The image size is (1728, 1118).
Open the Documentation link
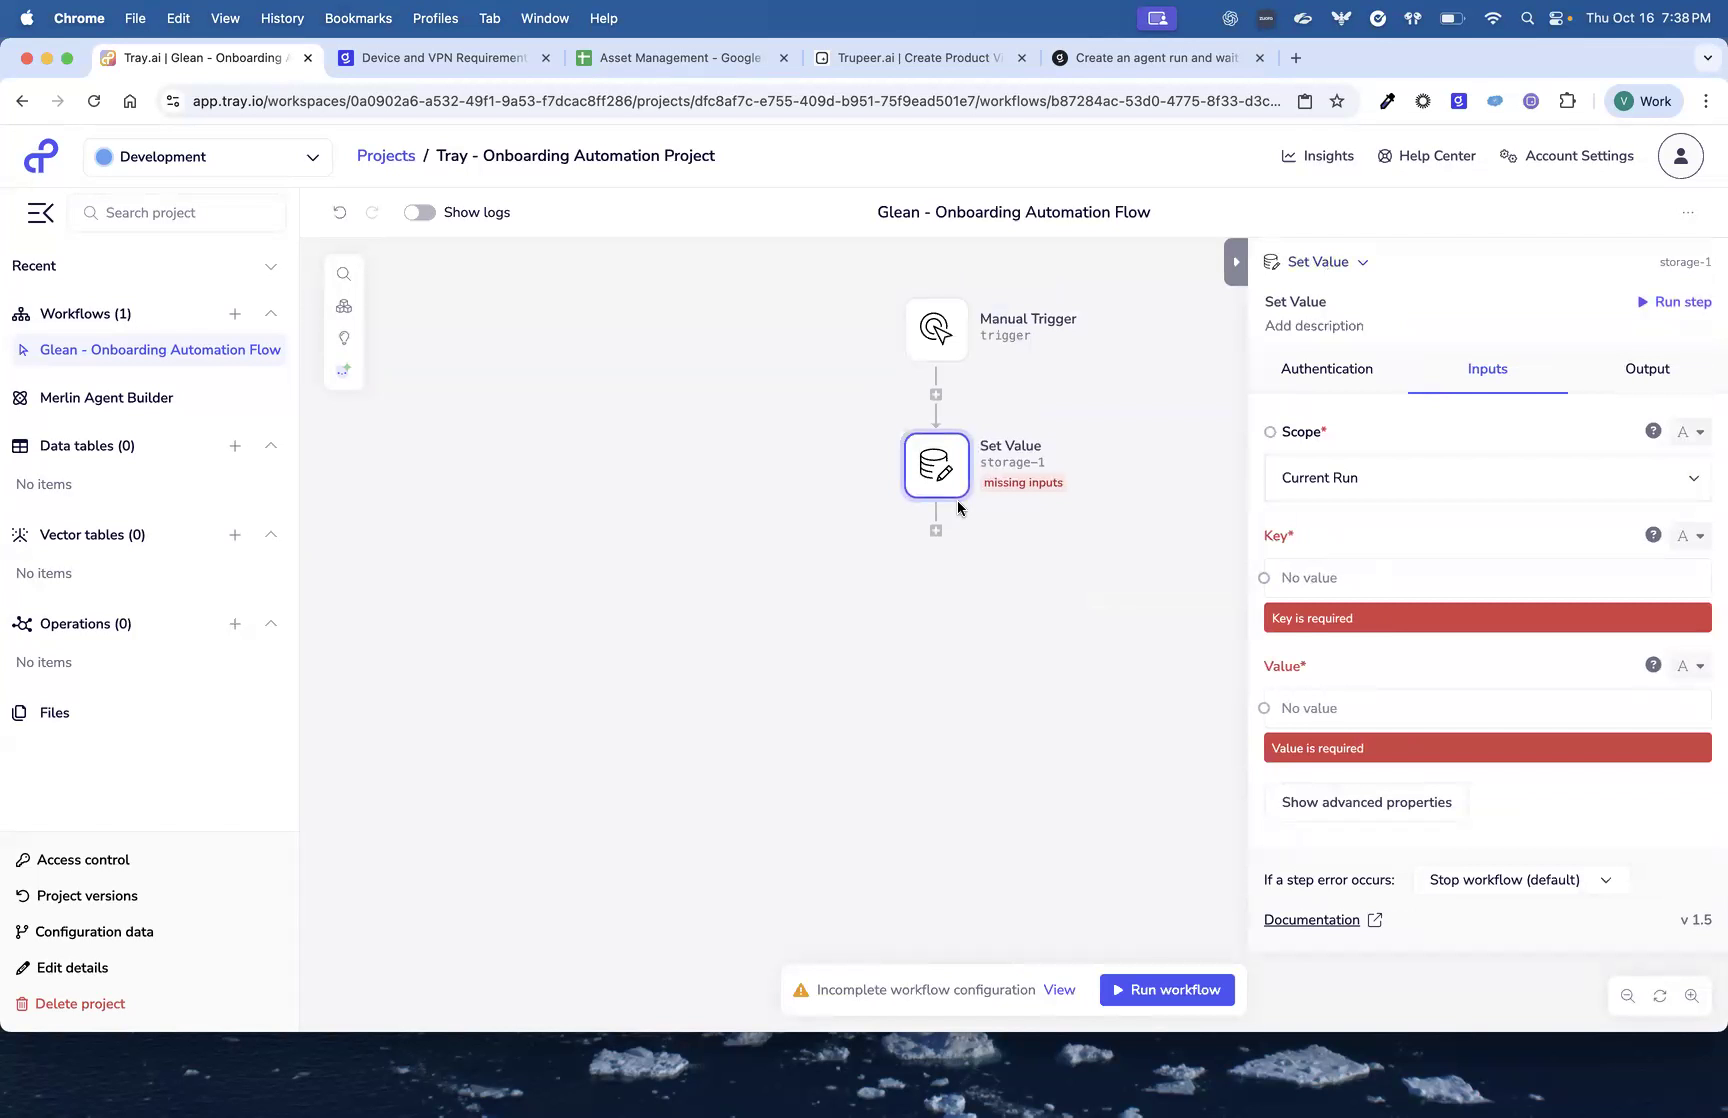tap(1312, 919)
